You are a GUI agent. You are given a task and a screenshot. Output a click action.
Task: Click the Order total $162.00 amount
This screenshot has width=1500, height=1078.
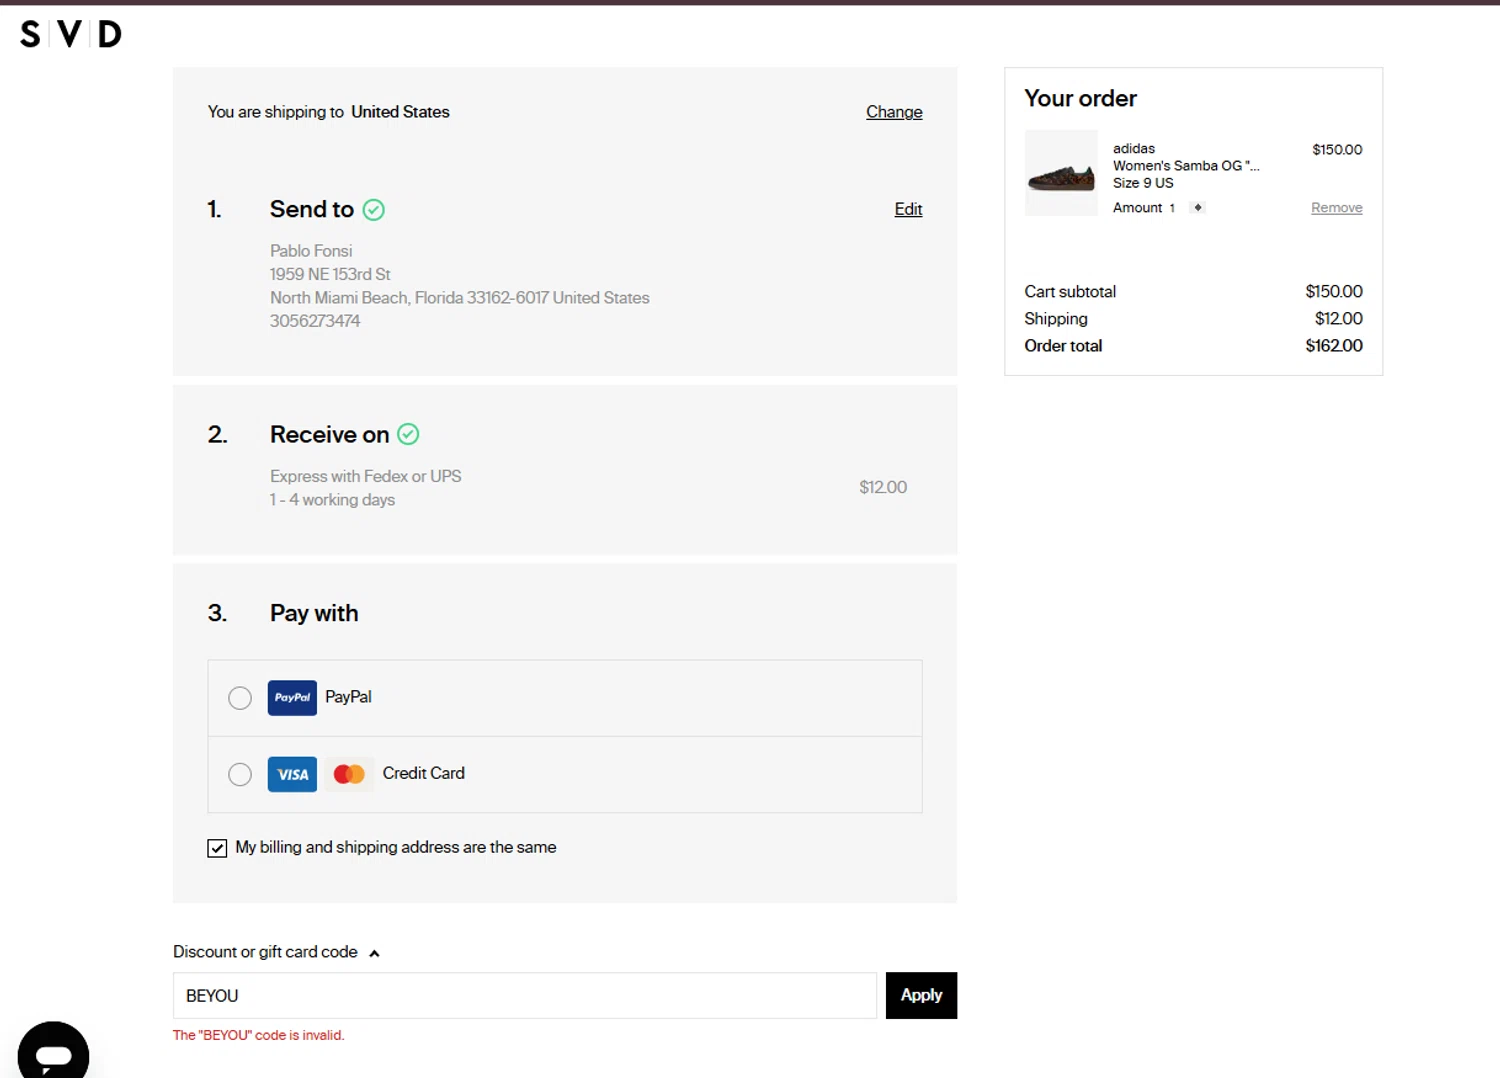pos(1334,346)
